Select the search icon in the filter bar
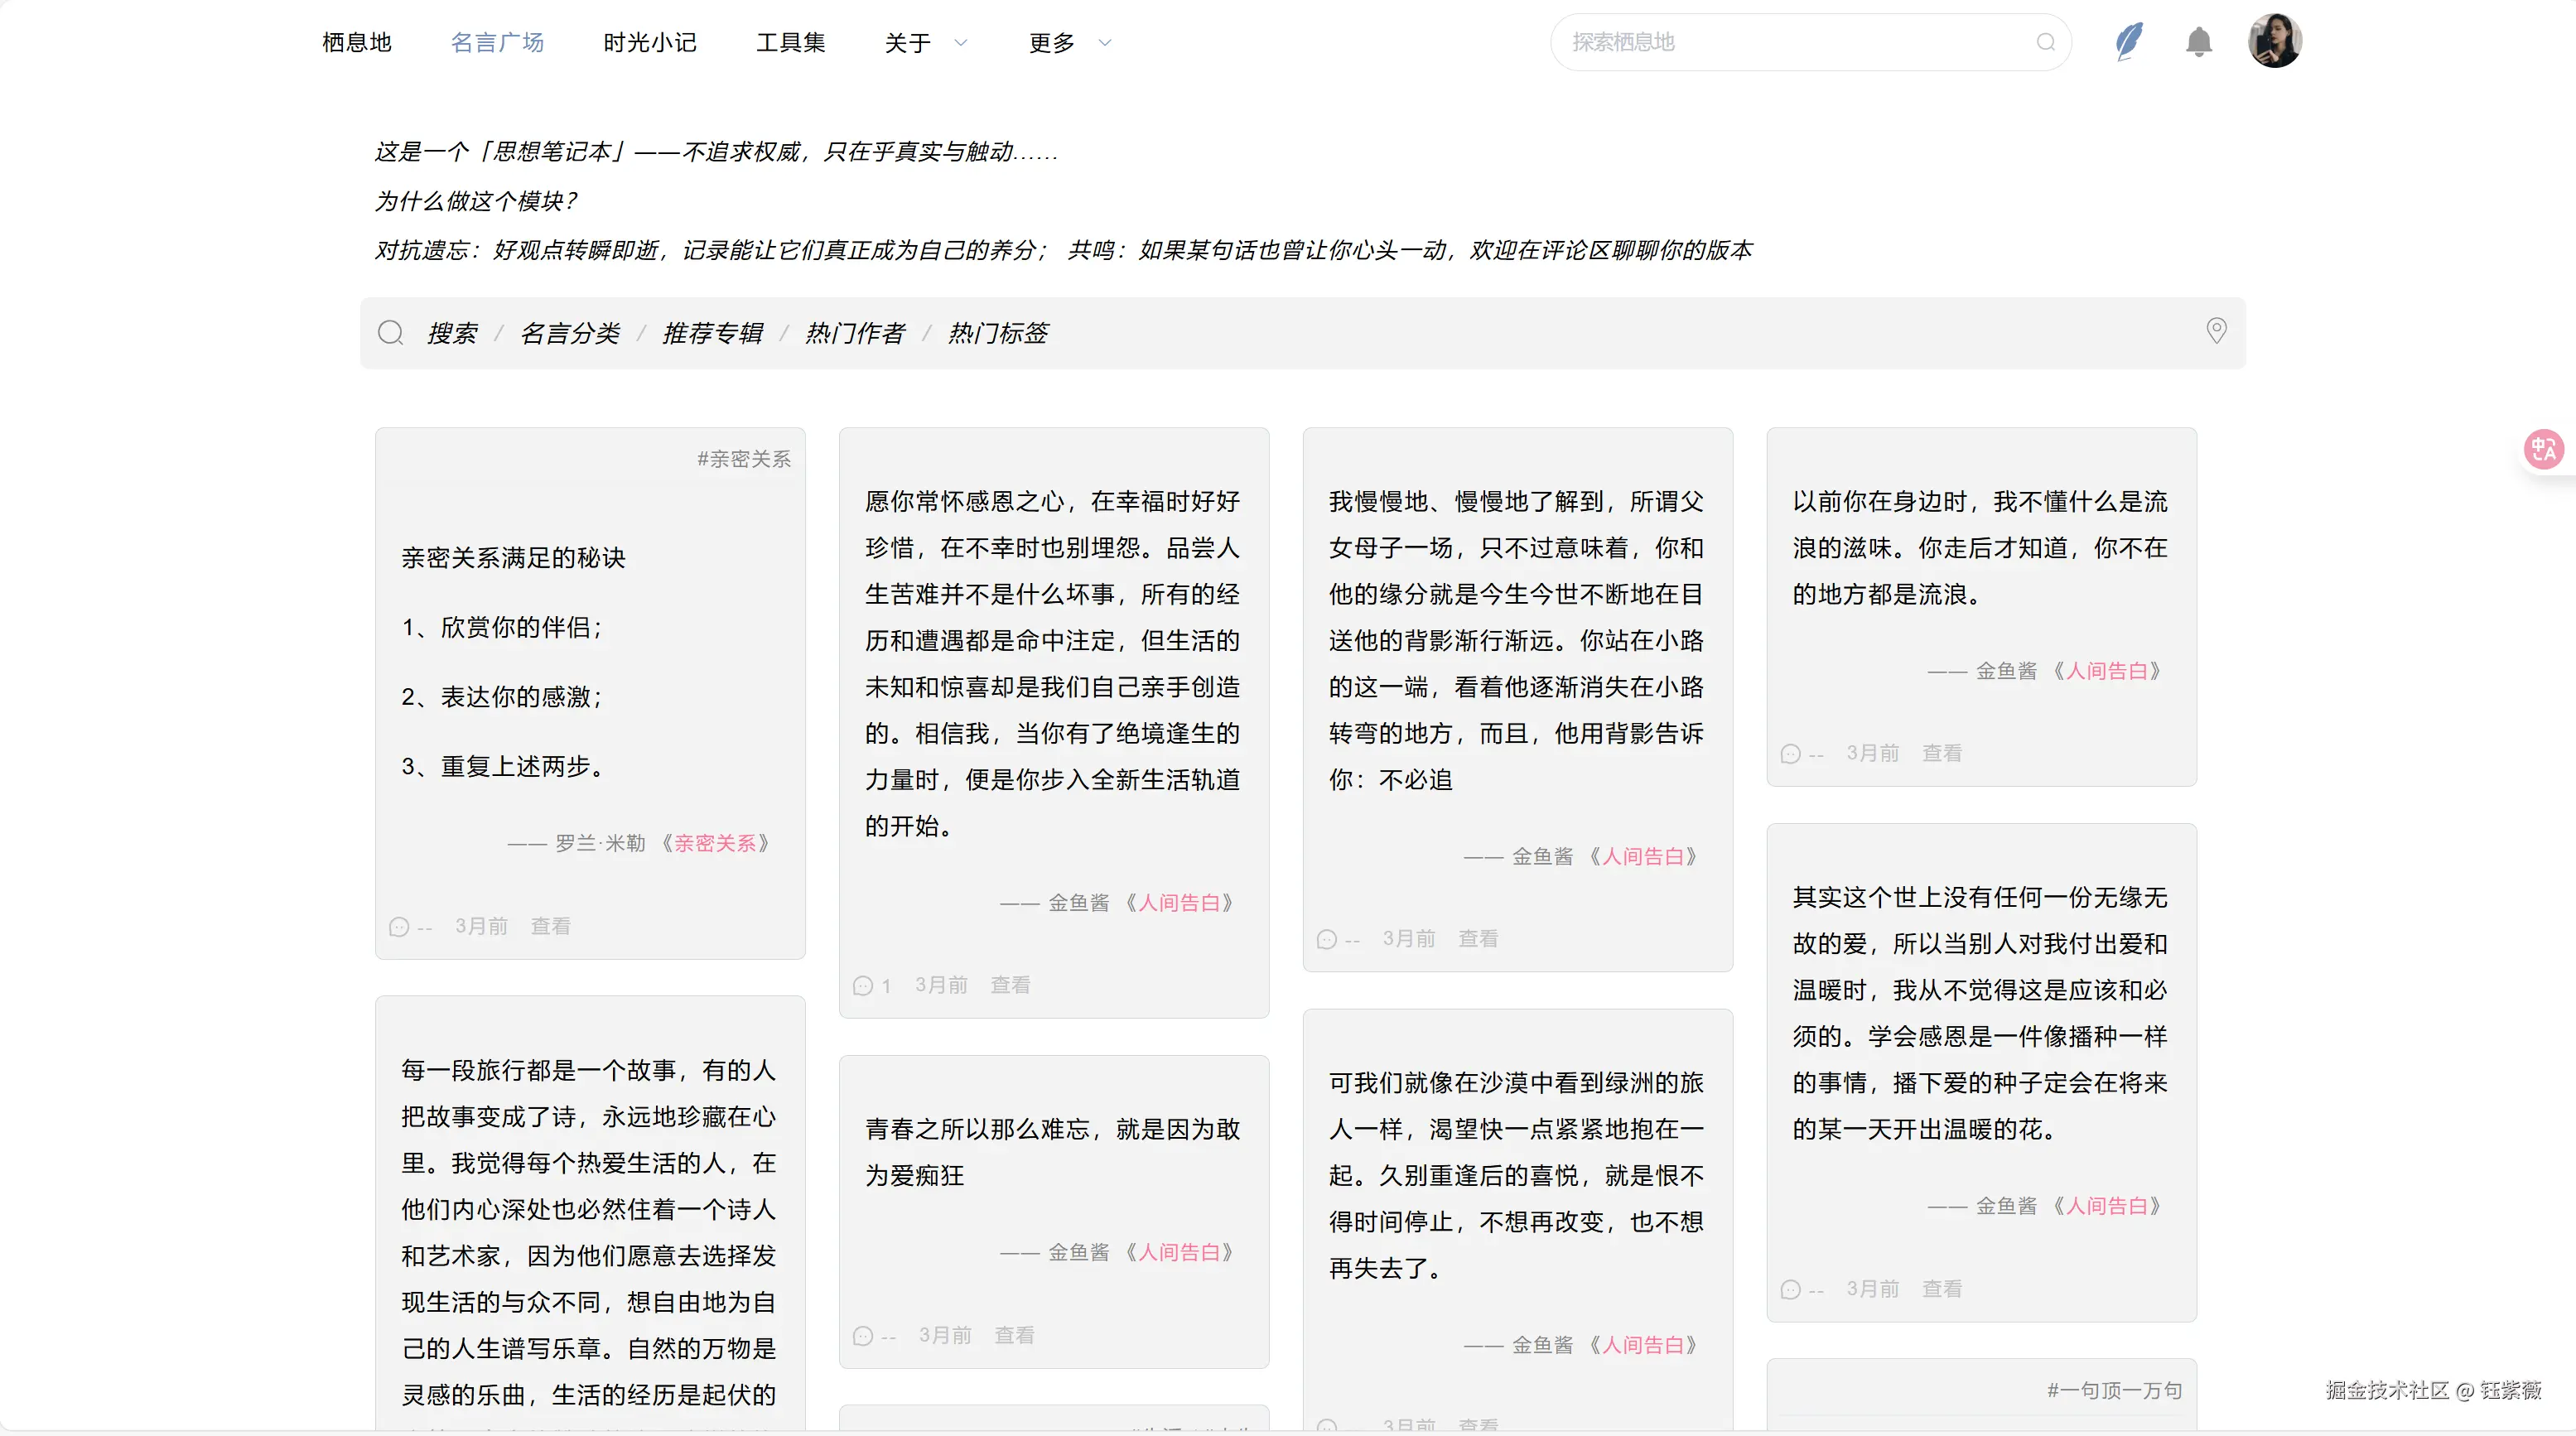The height and width of the screenshot is (1436, 2576). [x=390, y=332]
